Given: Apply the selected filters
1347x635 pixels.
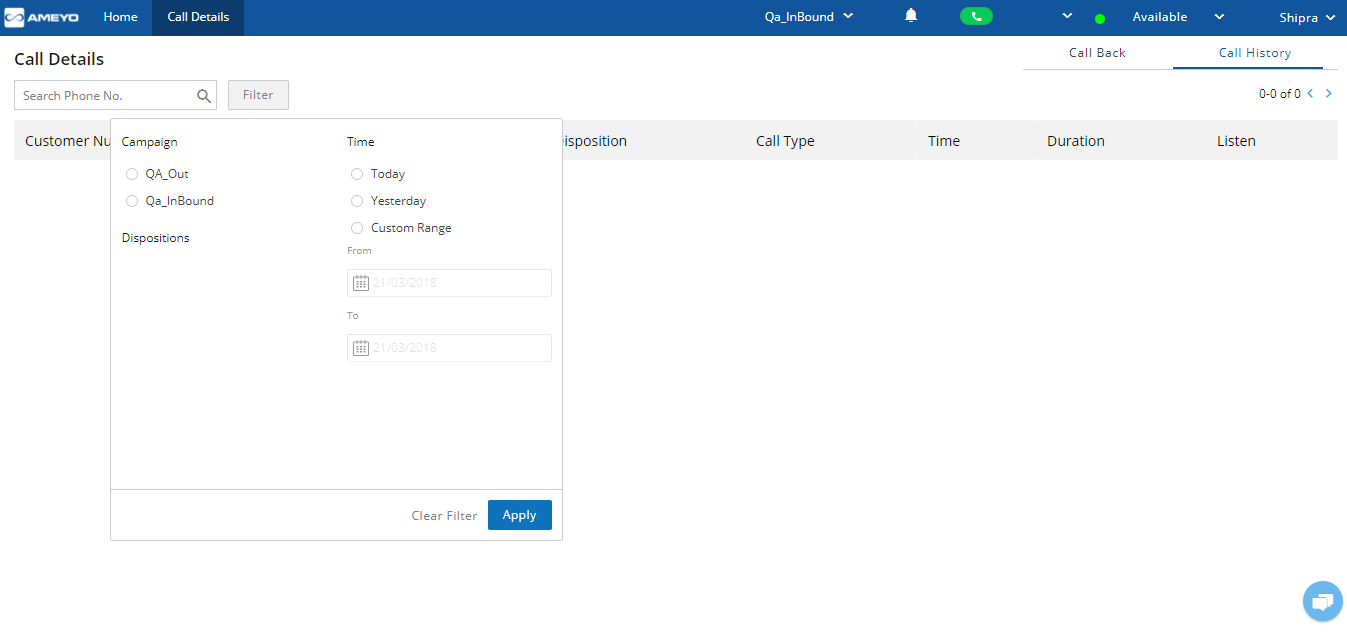Looking at the screenshot, I should [519, 514].
